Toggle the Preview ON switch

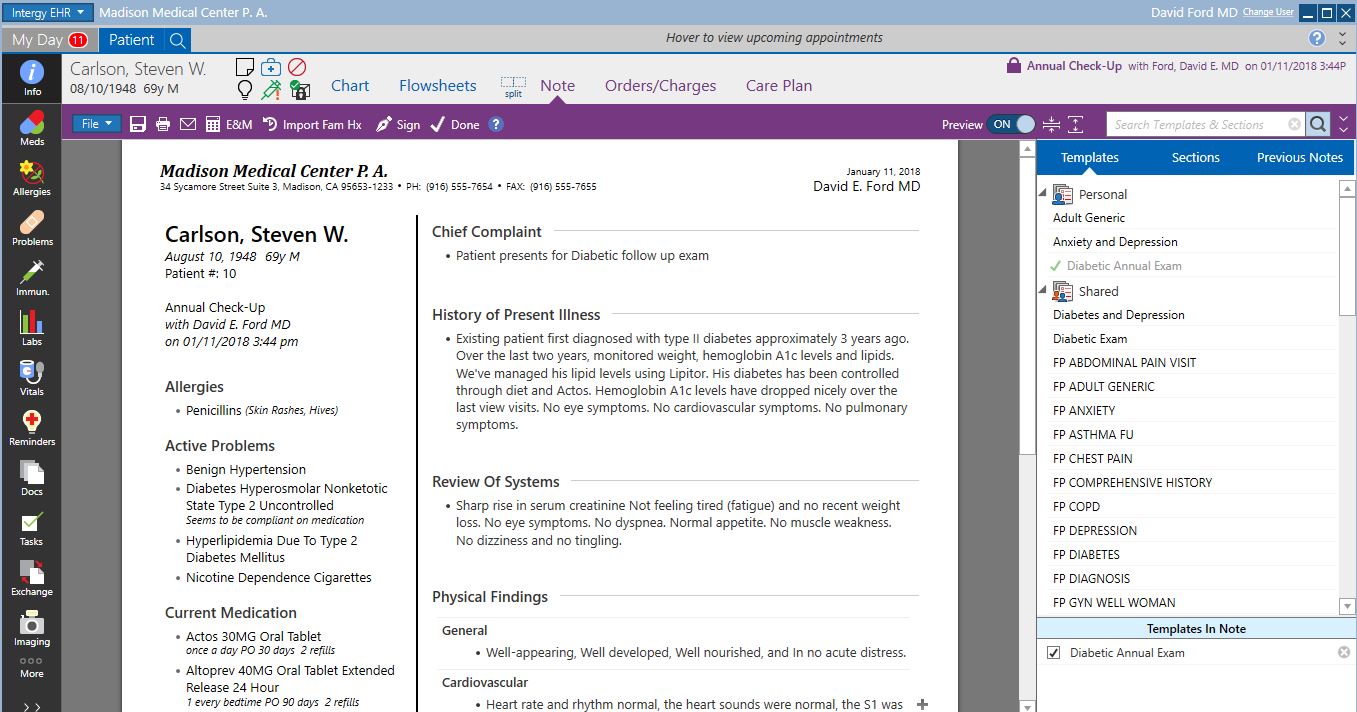(x=1012, y=125)
